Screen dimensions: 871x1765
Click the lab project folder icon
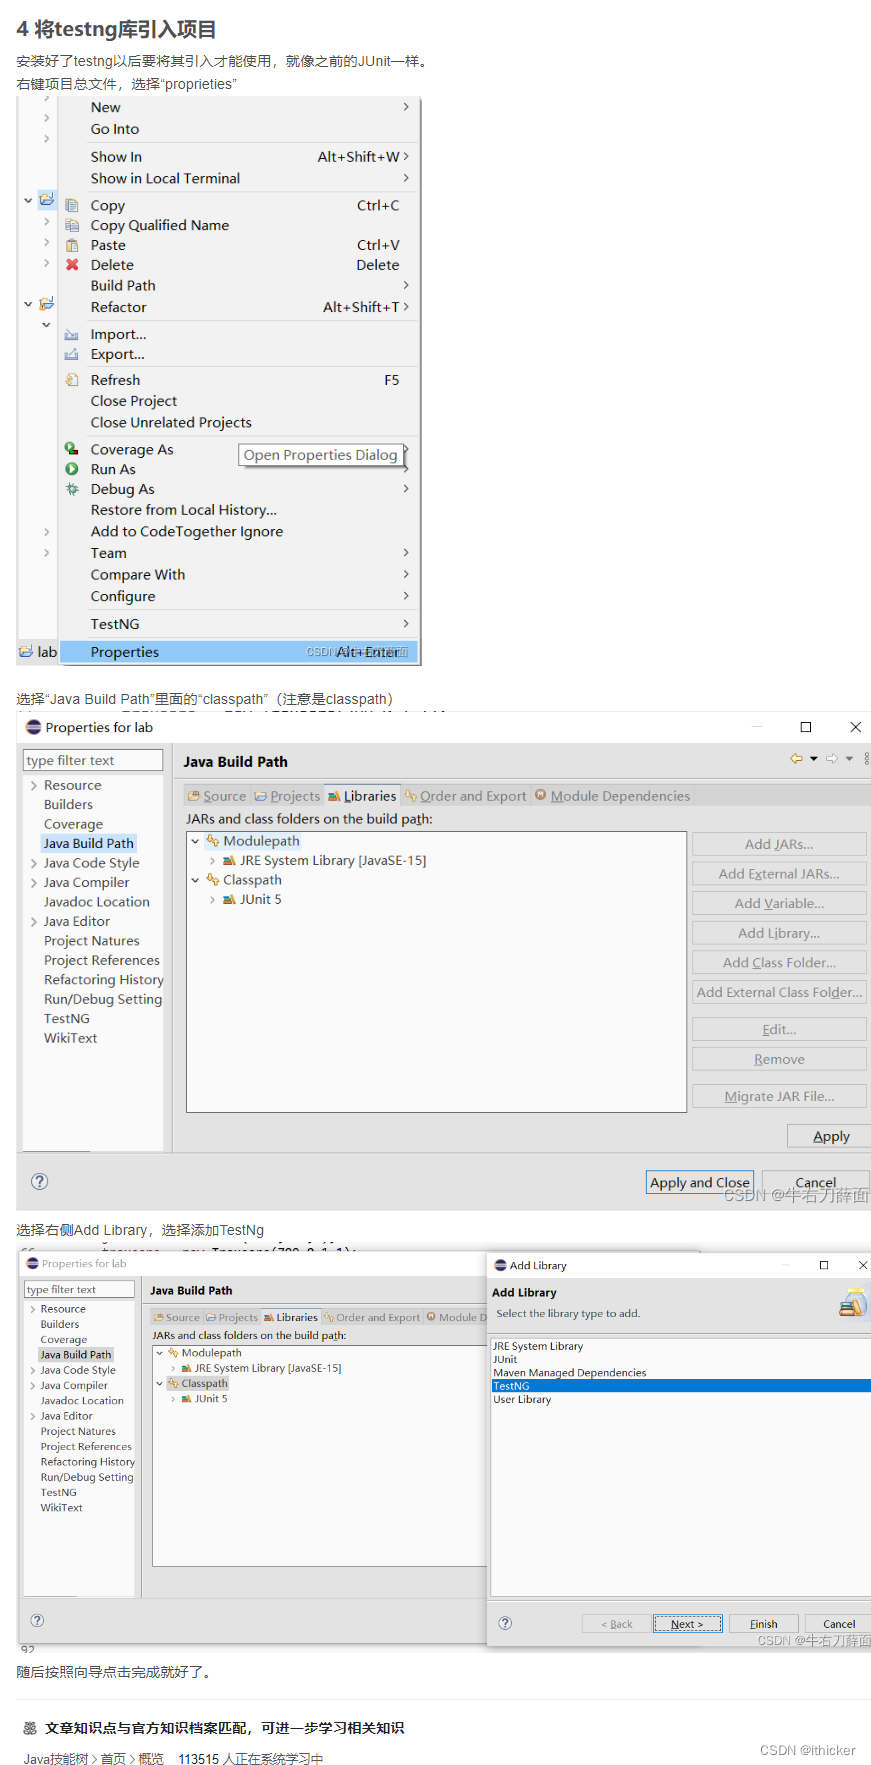coord(26,652)
